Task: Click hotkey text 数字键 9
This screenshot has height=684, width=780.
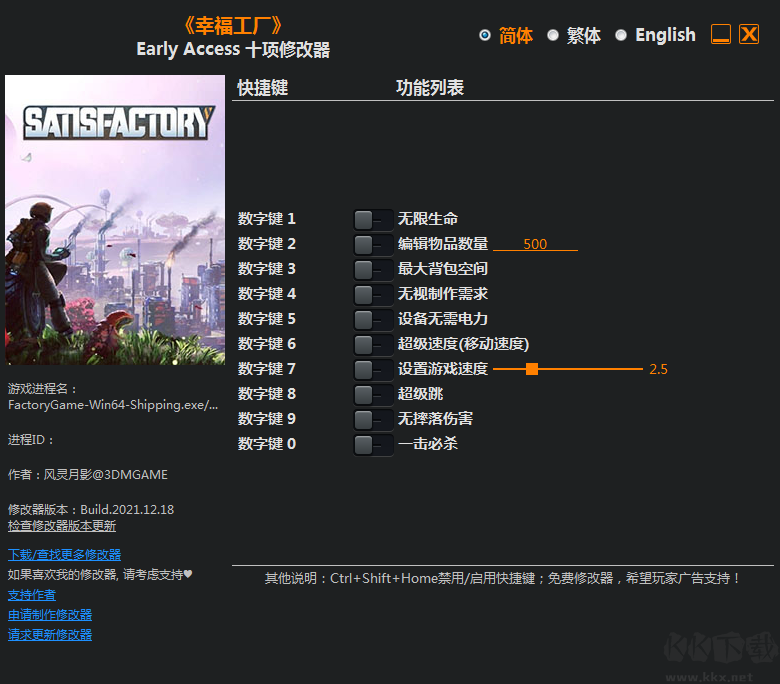Action: coord(267,419)
